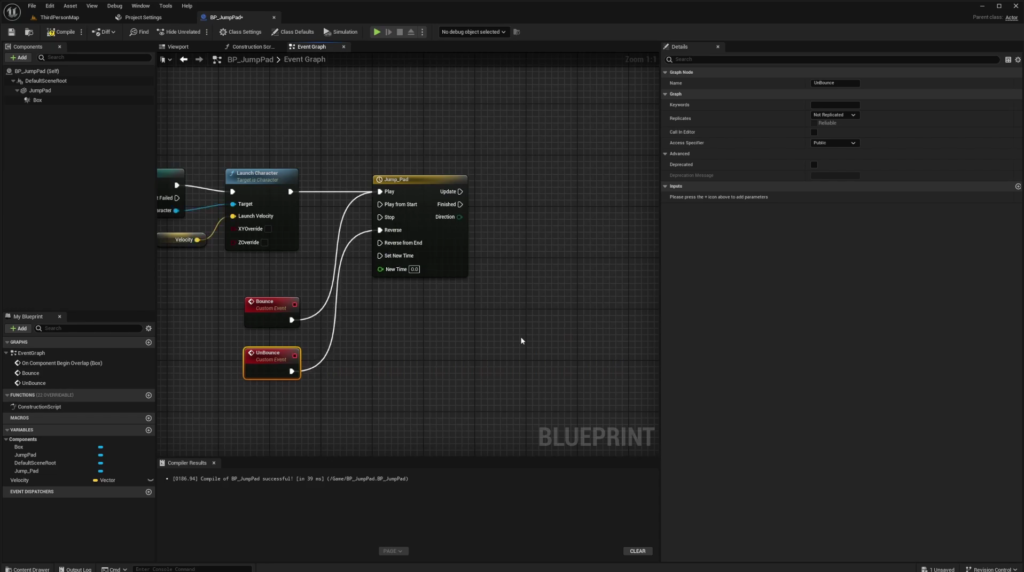The height and width of the screenshot is (572, 1024).
Task: Open the compile options three-dot menu
Action: tap(82, 32)
